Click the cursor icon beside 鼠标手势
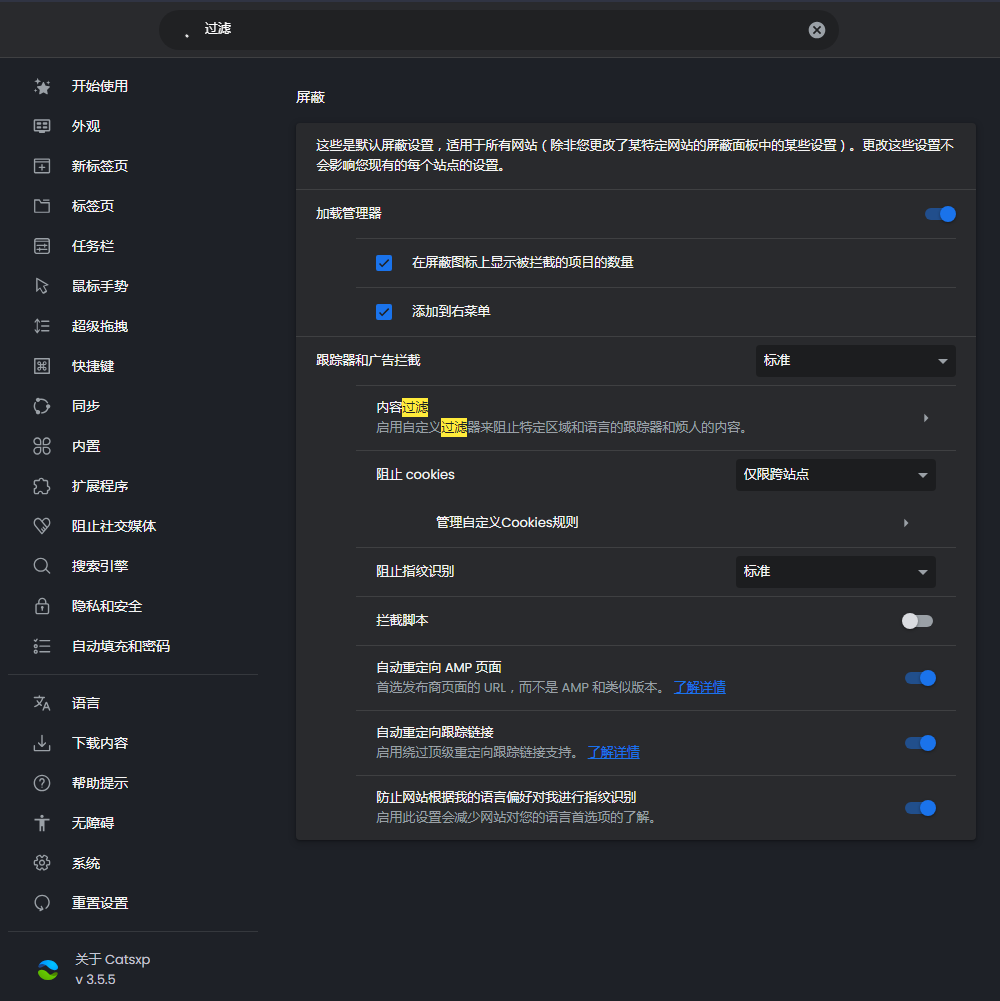 click(42, 286)
